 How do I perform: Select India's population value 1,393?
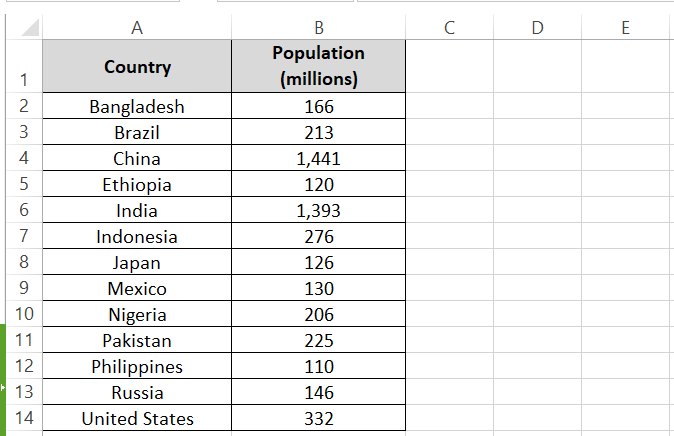tap(318, 211)
